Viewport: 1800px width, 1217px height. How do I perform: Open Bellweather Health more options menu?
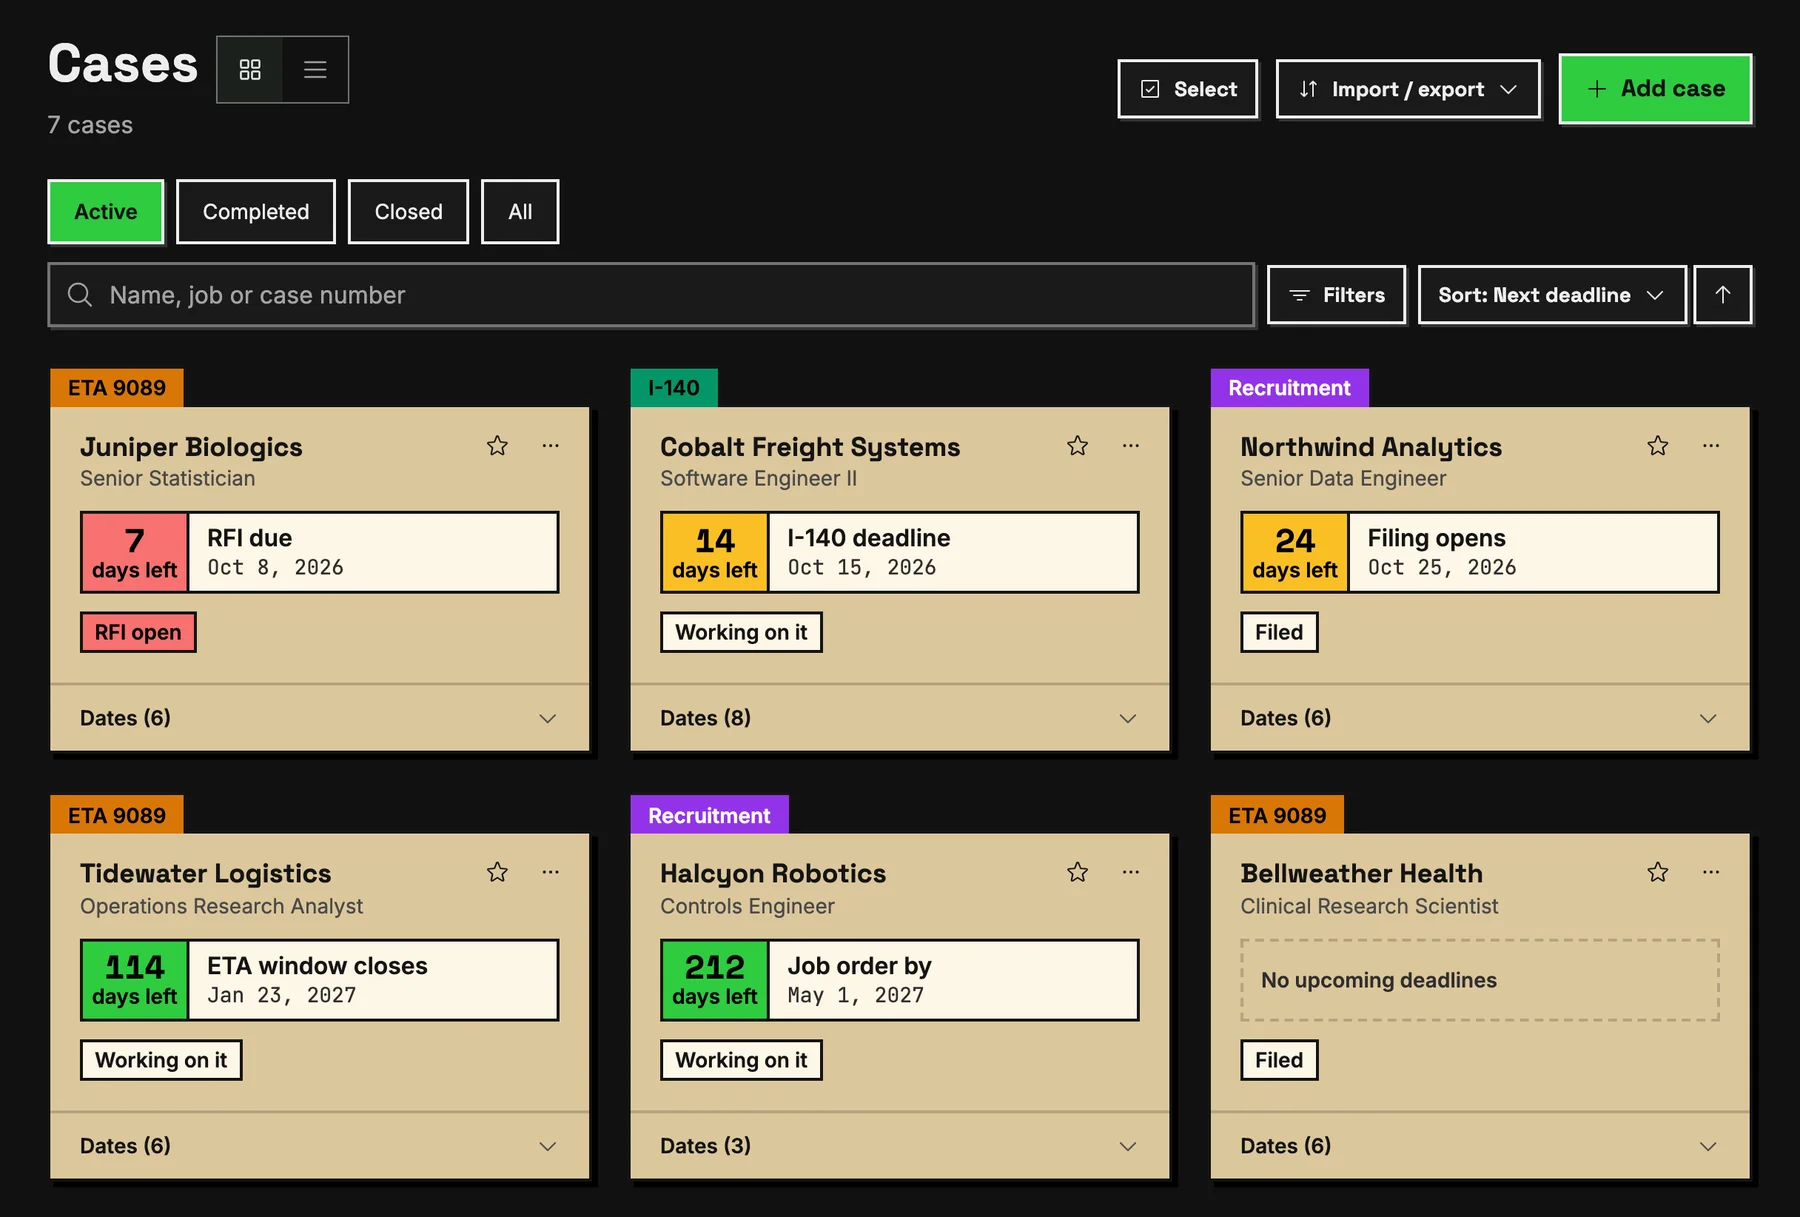pos(1711,873)
